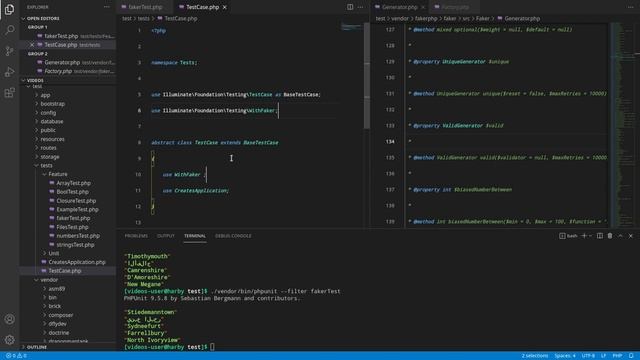Screen dimensions: 640x360
Task: Split the left editor group
Action: [x=350, y=7]
